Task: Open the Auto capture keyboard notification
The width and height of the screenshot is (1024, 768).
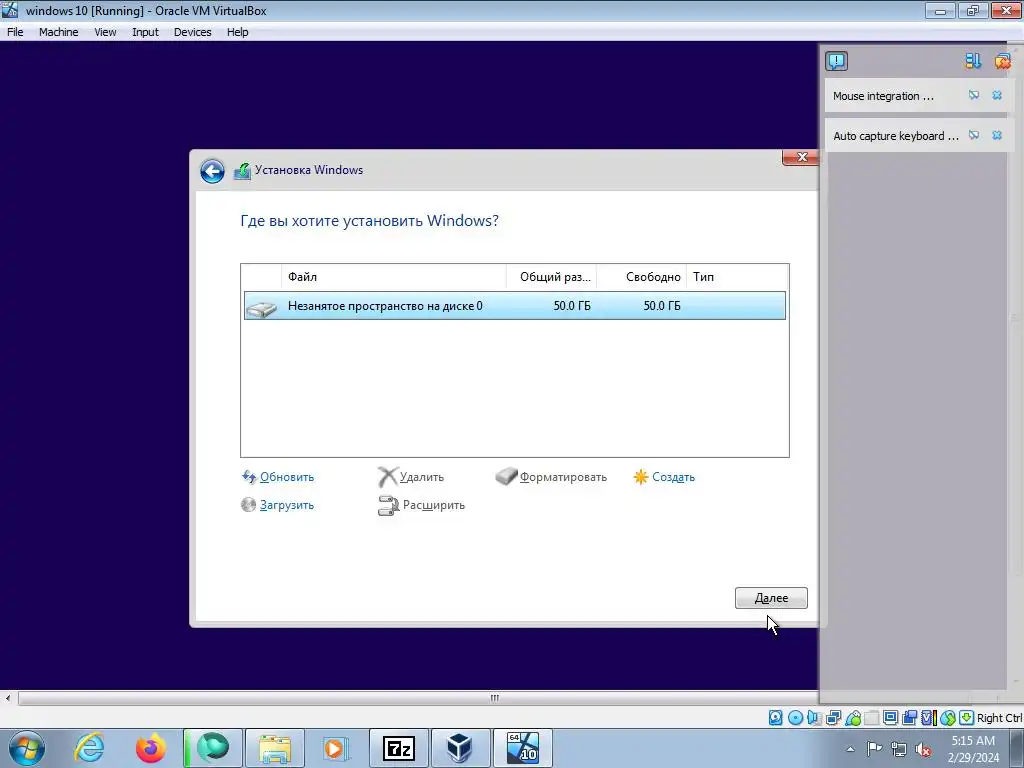Action: coord(895,136)
